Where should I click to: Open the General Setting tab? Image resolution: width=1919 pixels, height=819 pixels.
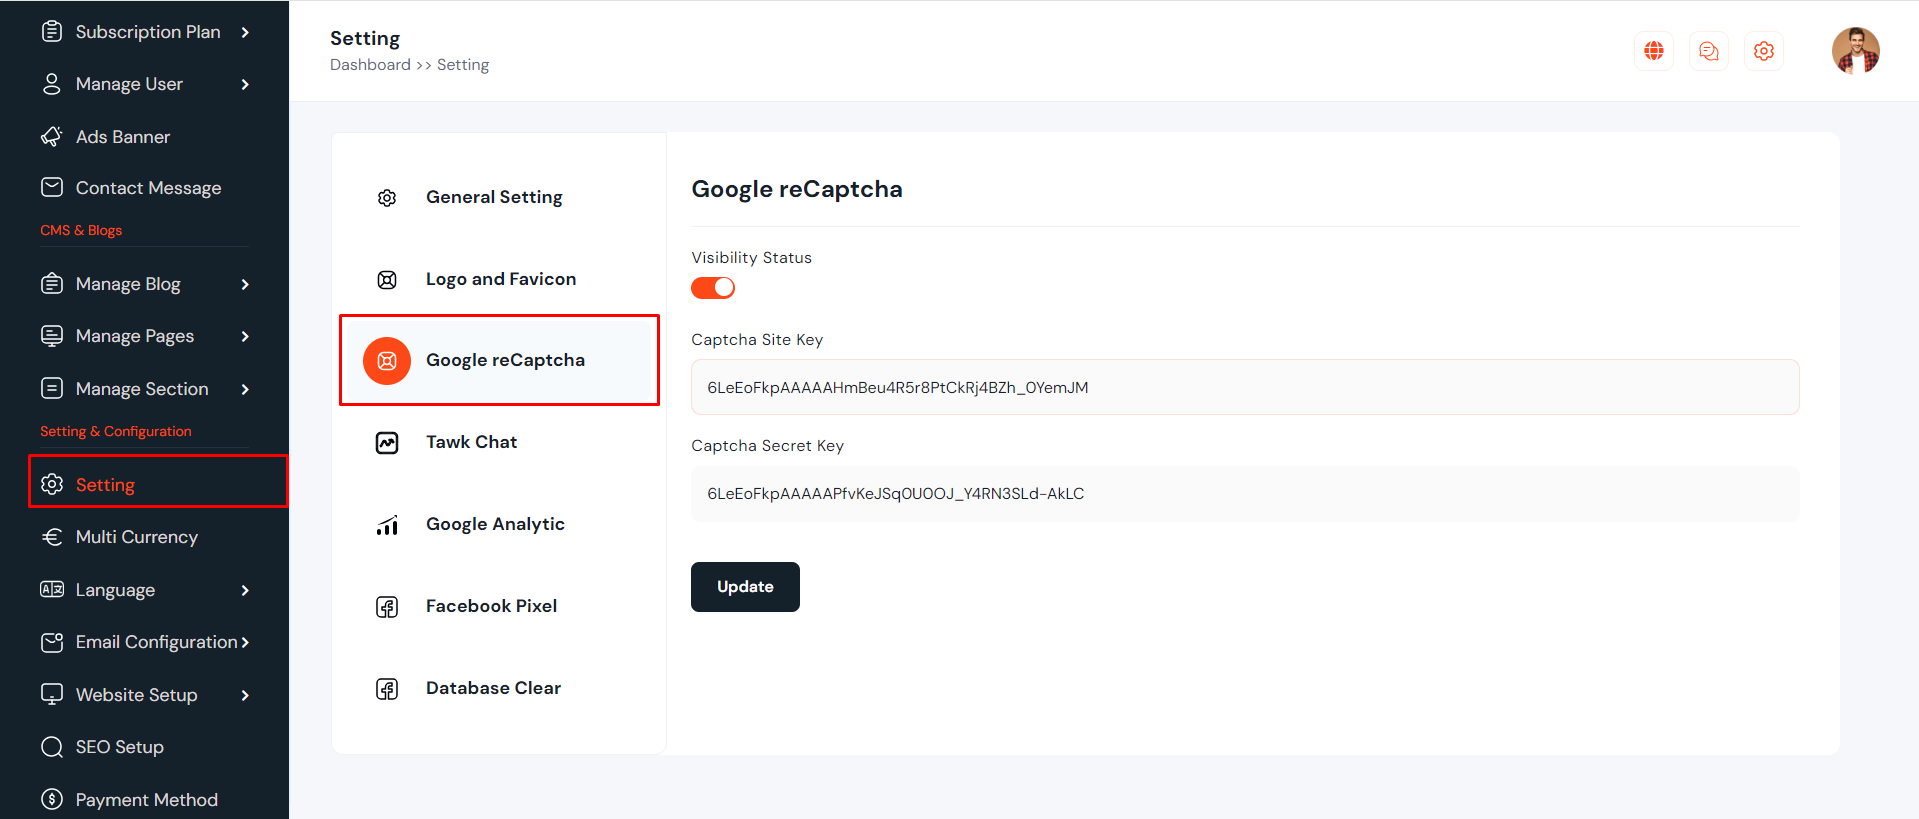pos(494,197)
